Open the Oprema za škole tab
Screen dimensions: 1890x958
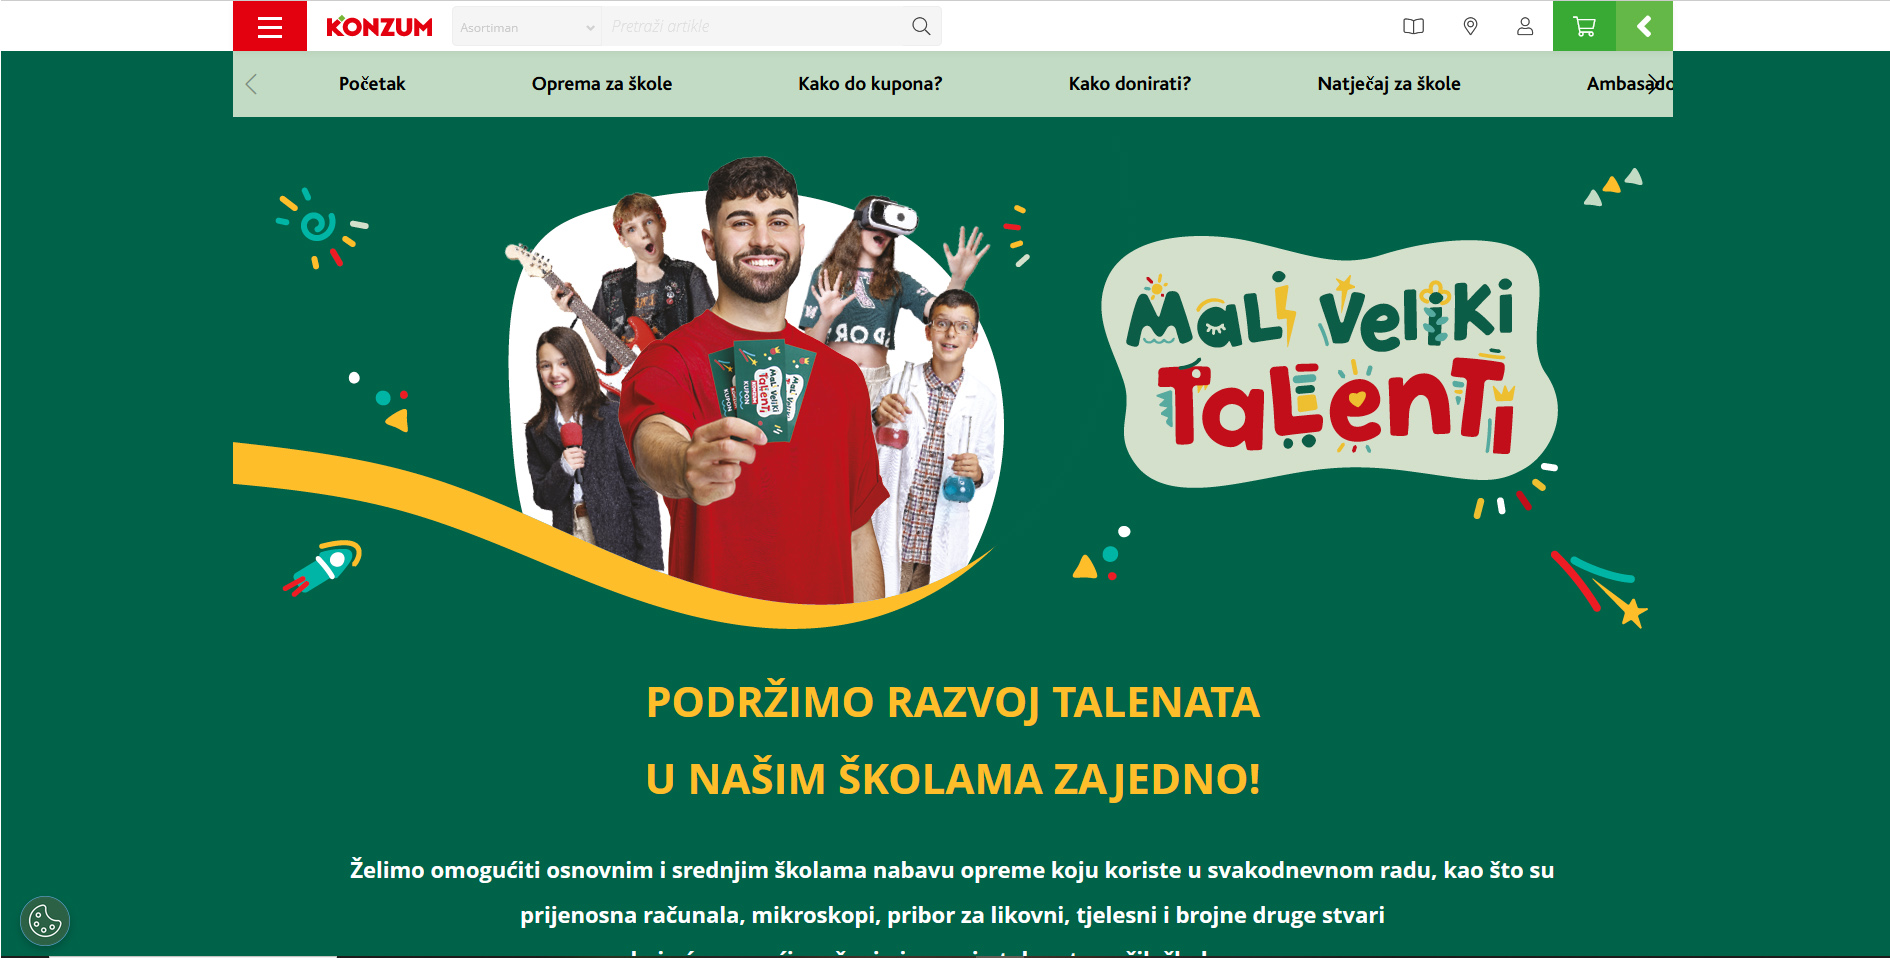(602, 84)
